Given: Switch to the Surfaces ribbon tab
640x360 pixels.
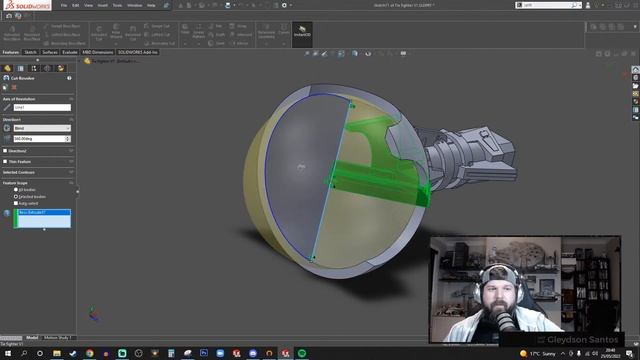Looking at the screenshot, I should [50, 52].
